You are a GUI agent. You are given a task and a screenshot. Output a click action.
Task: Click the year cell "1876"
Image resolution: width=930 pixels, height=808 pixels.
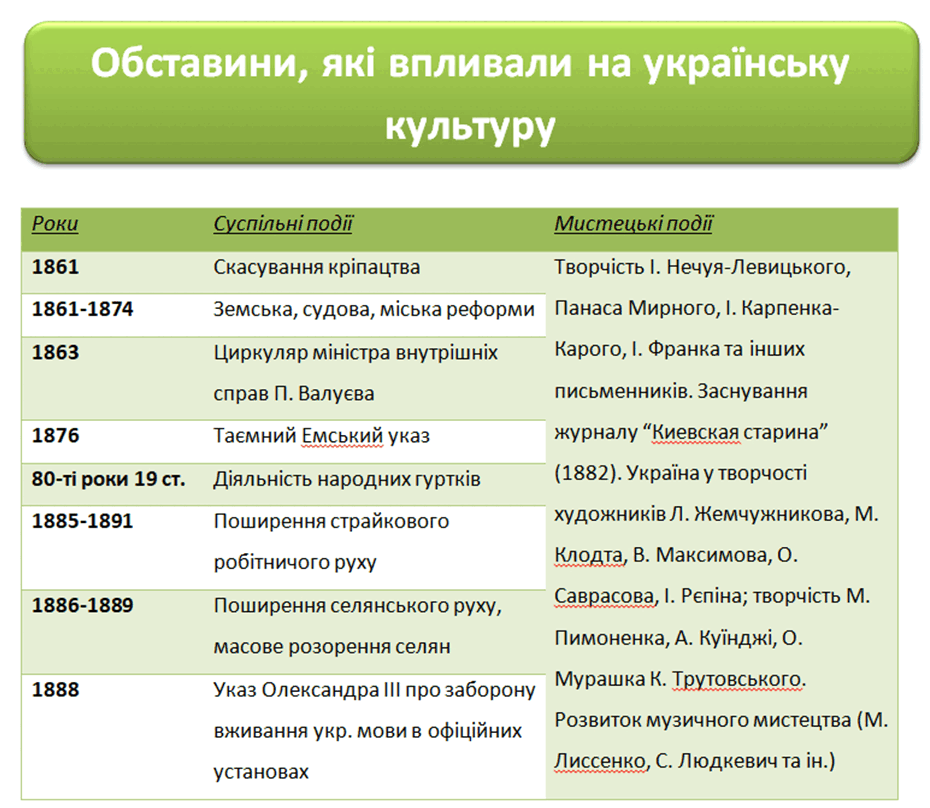(55, 435)
